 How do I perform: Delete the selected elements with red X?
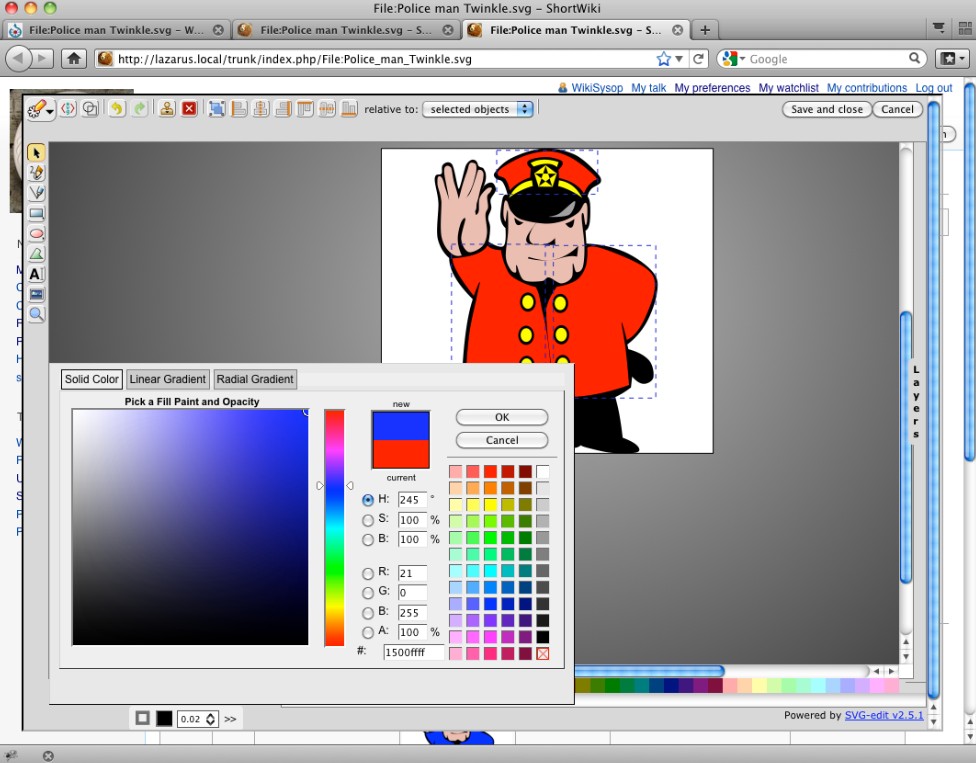pos(189,109)
